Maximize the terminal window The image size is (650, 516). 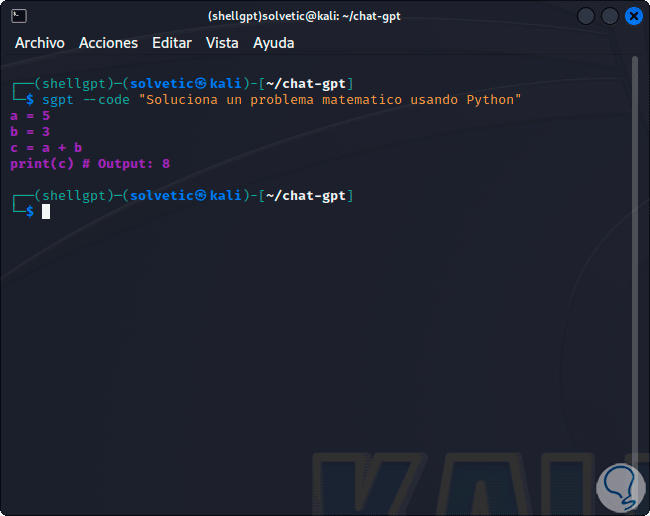609,16
